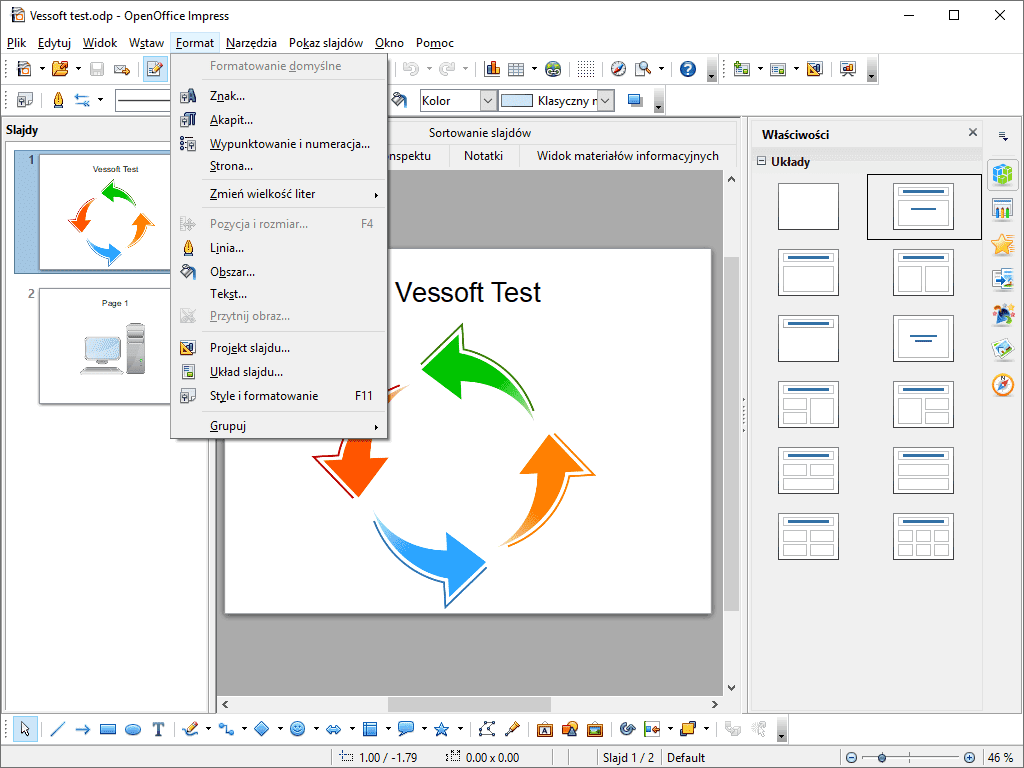Choose the blank slide layout

click(808, 206)
